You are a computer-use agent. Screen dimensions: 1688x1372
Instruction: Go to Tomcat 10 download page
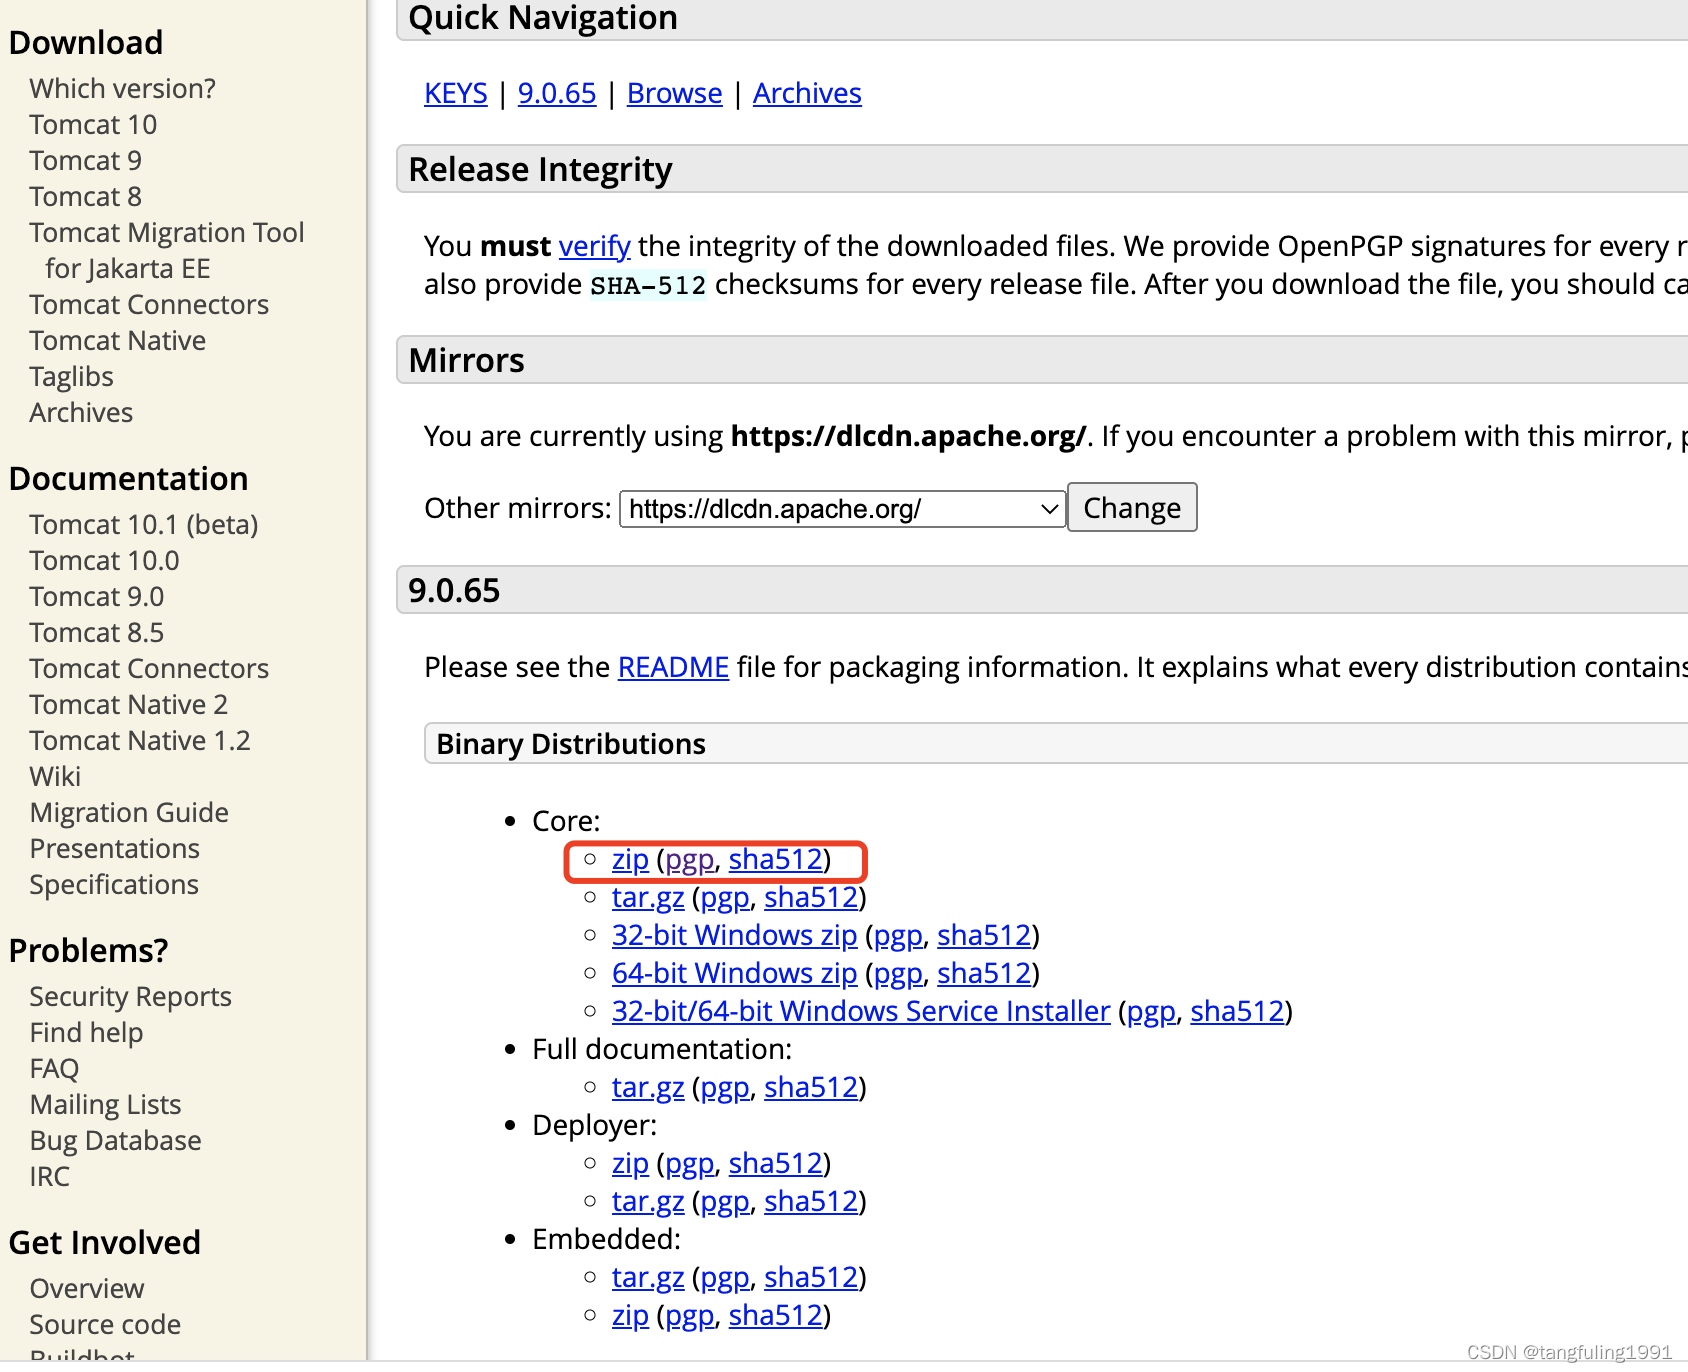[93, 125]
